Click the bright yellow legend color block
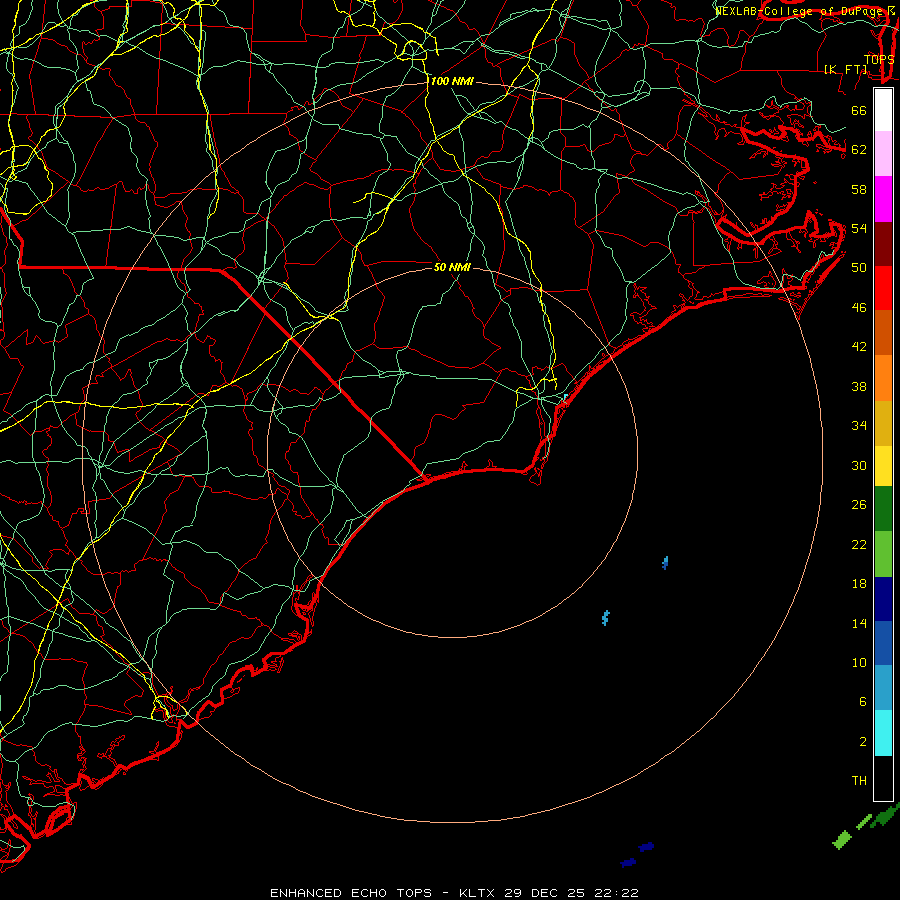Screen dimensions: 900x900 883,466
